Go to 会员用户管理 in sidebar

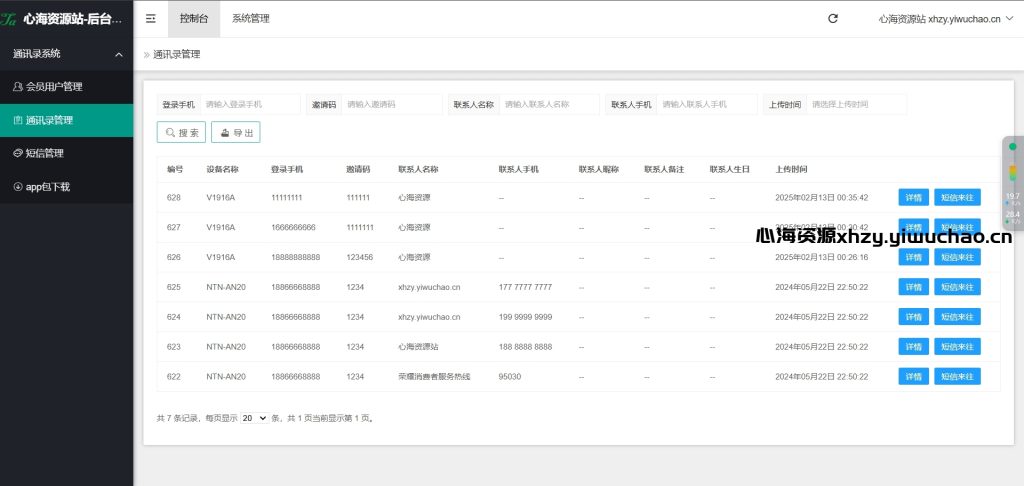(x=67, y=86)
